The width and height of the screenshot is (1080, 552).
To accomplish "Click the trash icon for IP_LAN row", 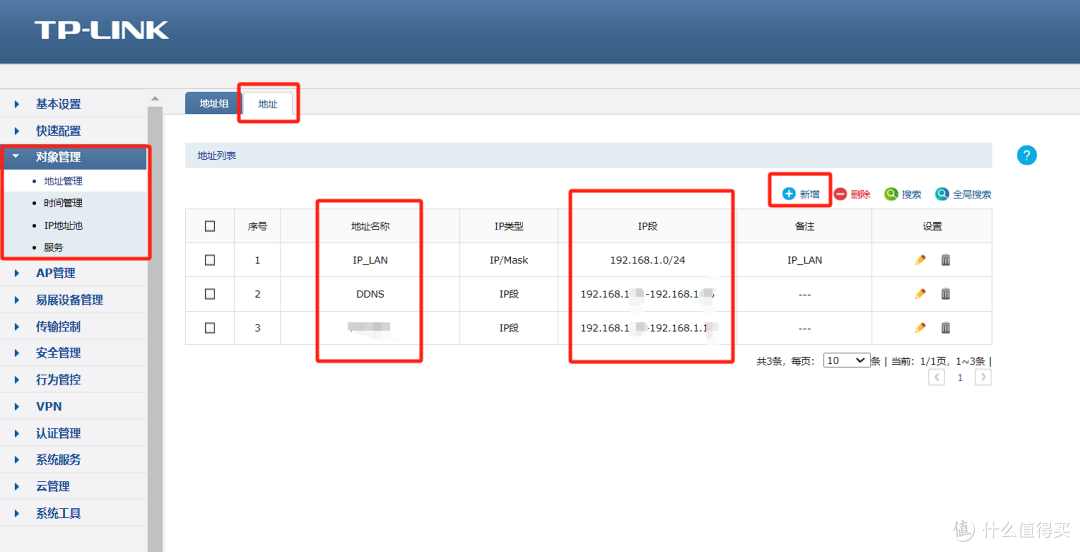I will 946,260.
